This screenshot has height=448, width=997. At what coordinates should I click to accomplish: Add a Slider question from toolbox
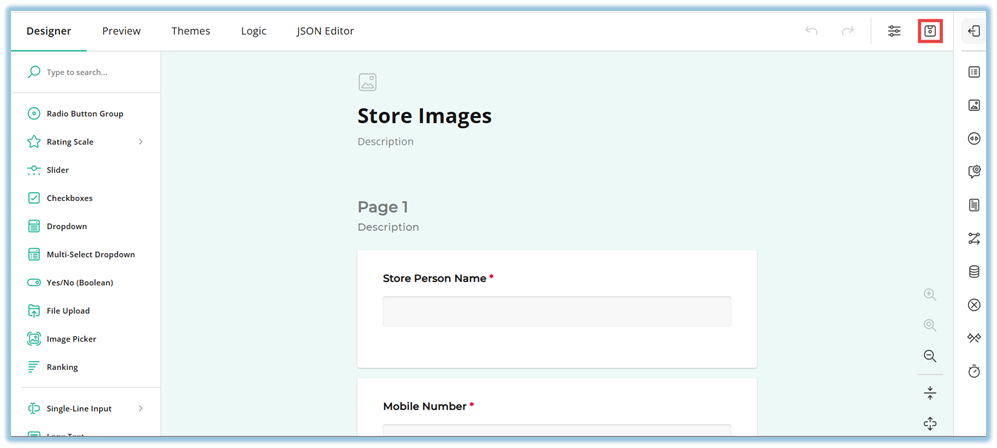pos(57,170)
